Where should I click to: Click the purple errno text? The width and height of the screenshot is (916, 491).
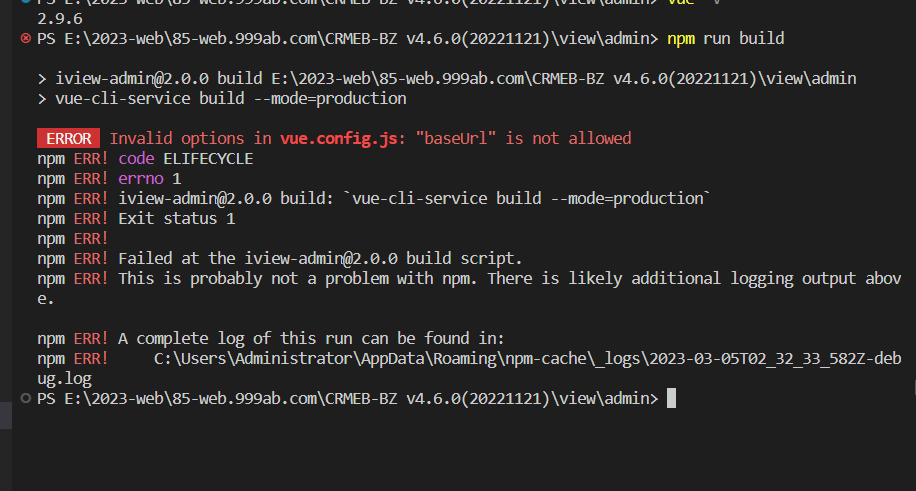[x=141, y=179]
